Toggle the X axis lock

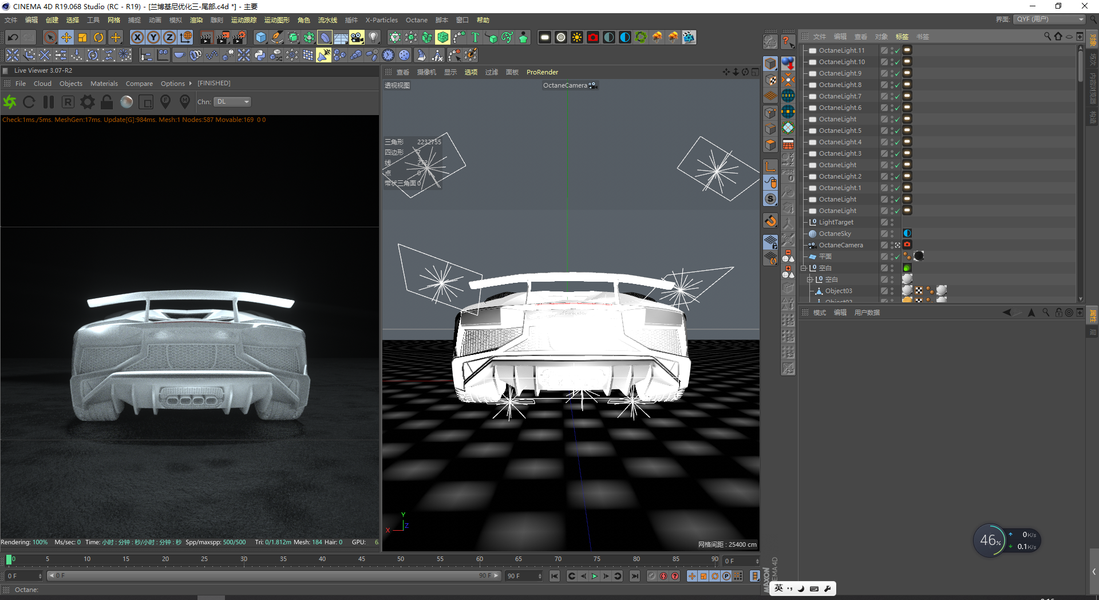pyautogui.click(x=138, y=37)
